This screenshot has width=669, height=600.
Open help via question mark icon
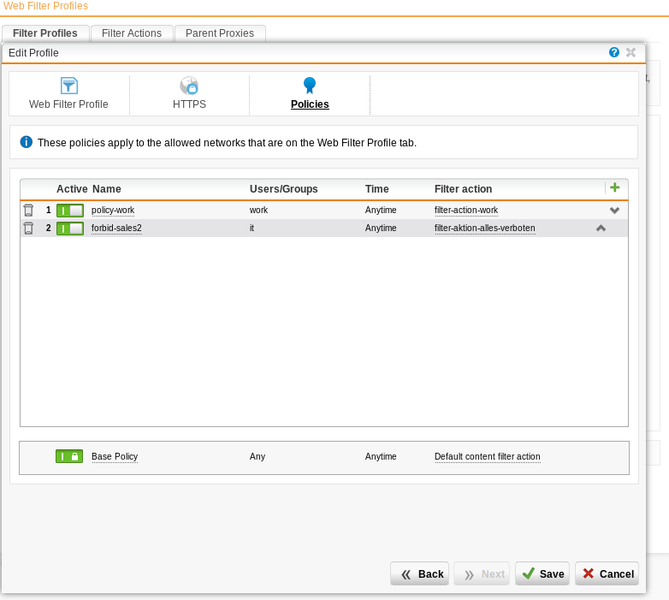coord(614,52)
